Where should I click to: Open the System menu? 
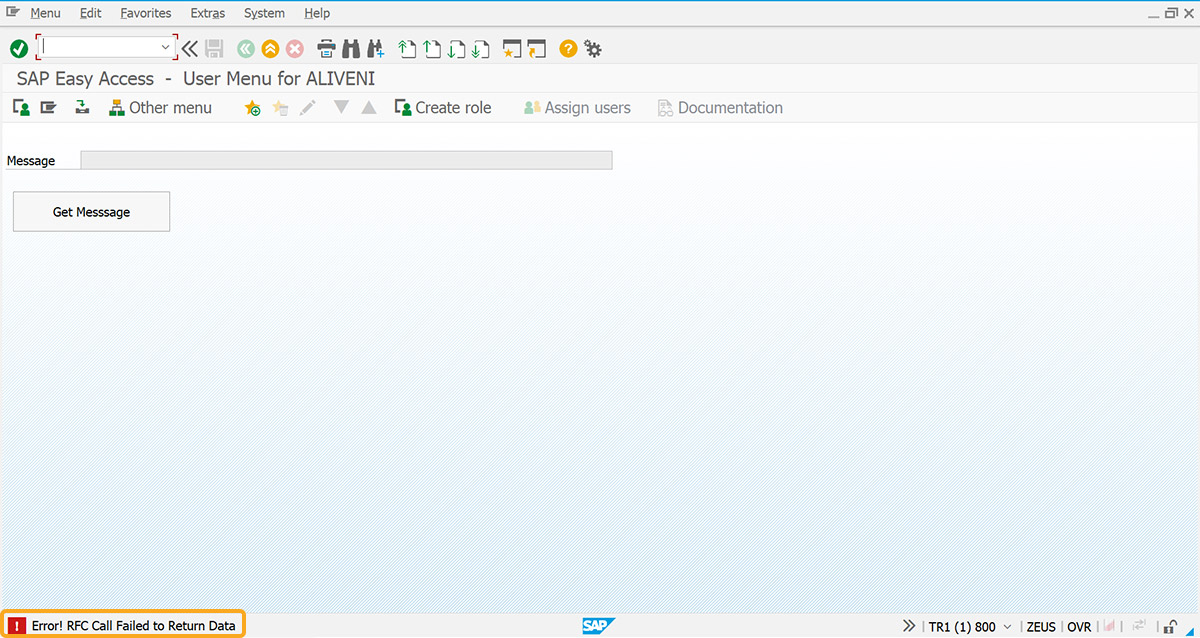coord(264,13)
